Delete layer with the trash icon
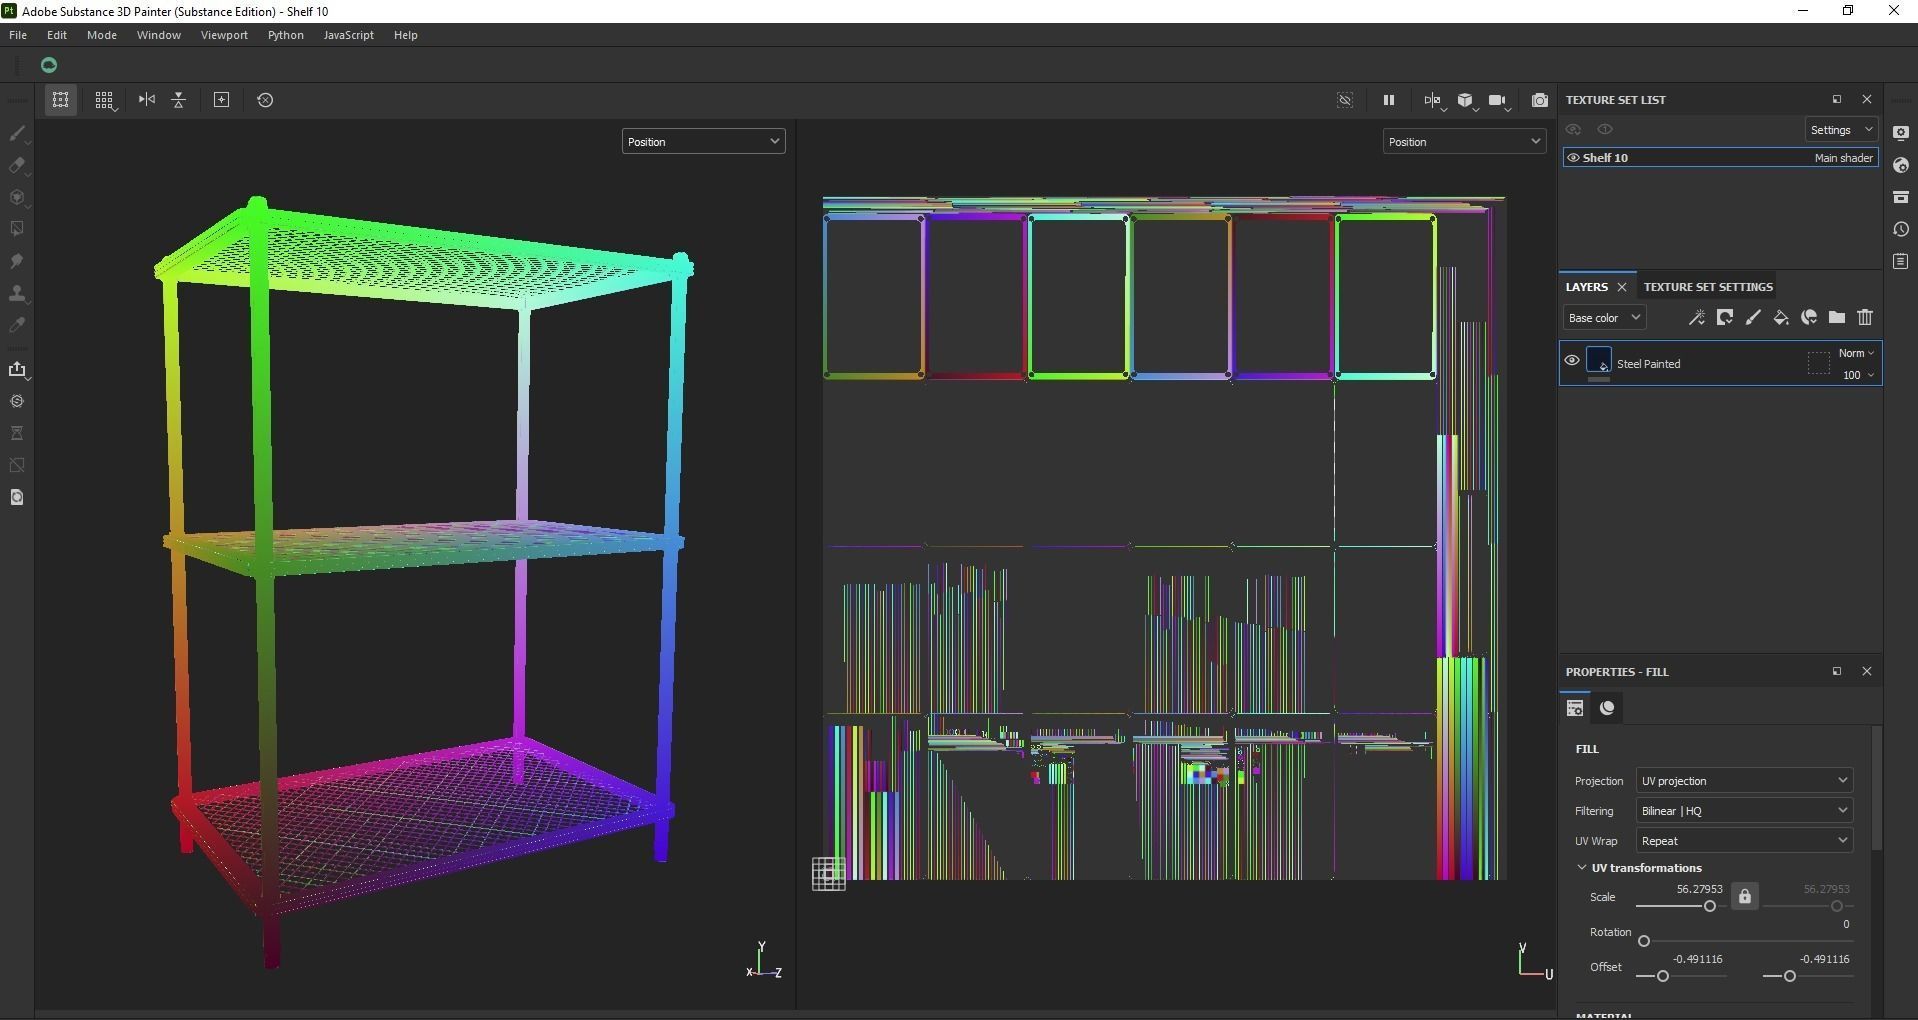 coord(1865,318)
